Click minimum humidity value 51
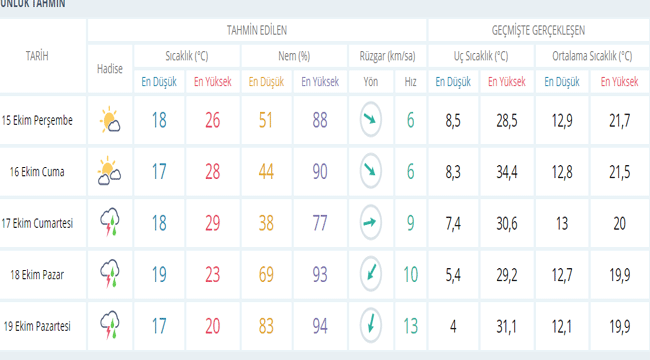This screenshot has width=650, height=360. click(x=266, y=120)
